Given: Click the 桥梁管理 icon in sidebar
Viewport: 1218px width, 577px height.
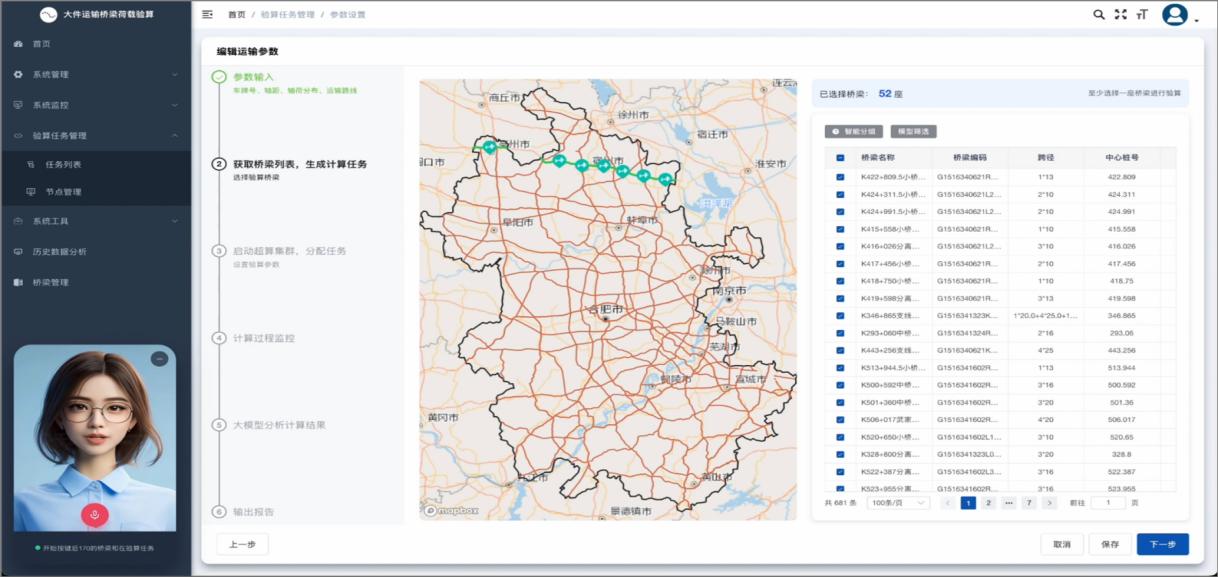Looking at the screenshot, I should pyautogui.click(x=18, y=283).
